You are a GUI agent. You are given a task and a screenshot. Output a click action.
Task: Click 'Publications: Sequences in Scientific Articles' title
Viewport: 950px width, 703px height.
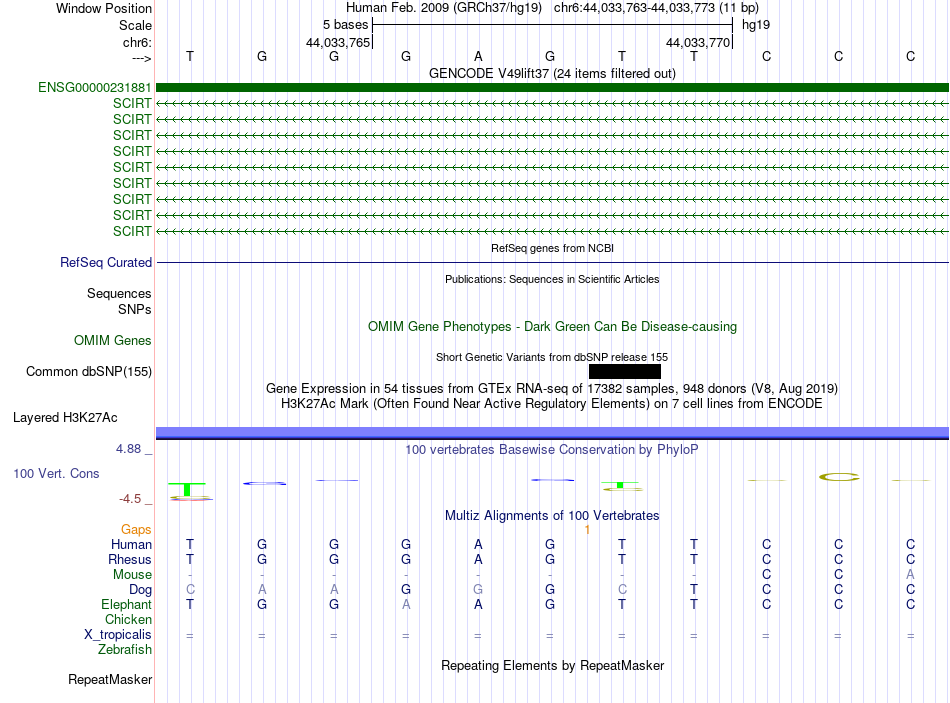[552, 279]
